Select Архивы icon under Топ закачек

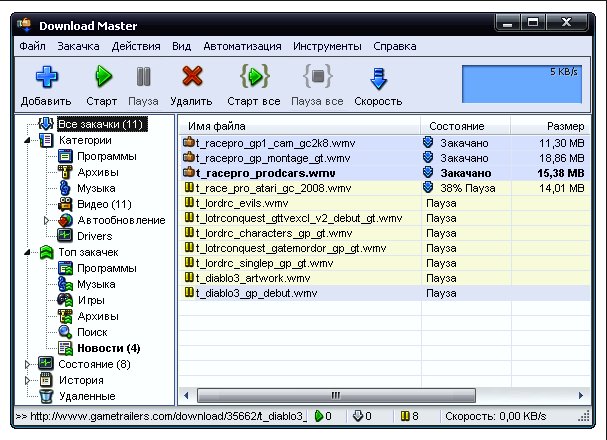[x=65, y=316]
